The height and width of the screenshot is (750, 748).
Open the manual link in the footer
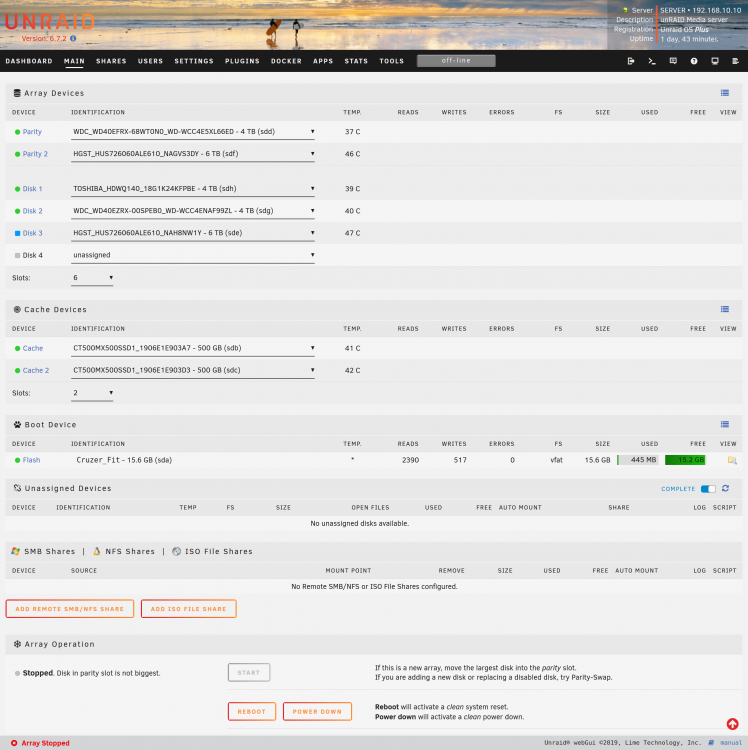[x=731, y=743]
